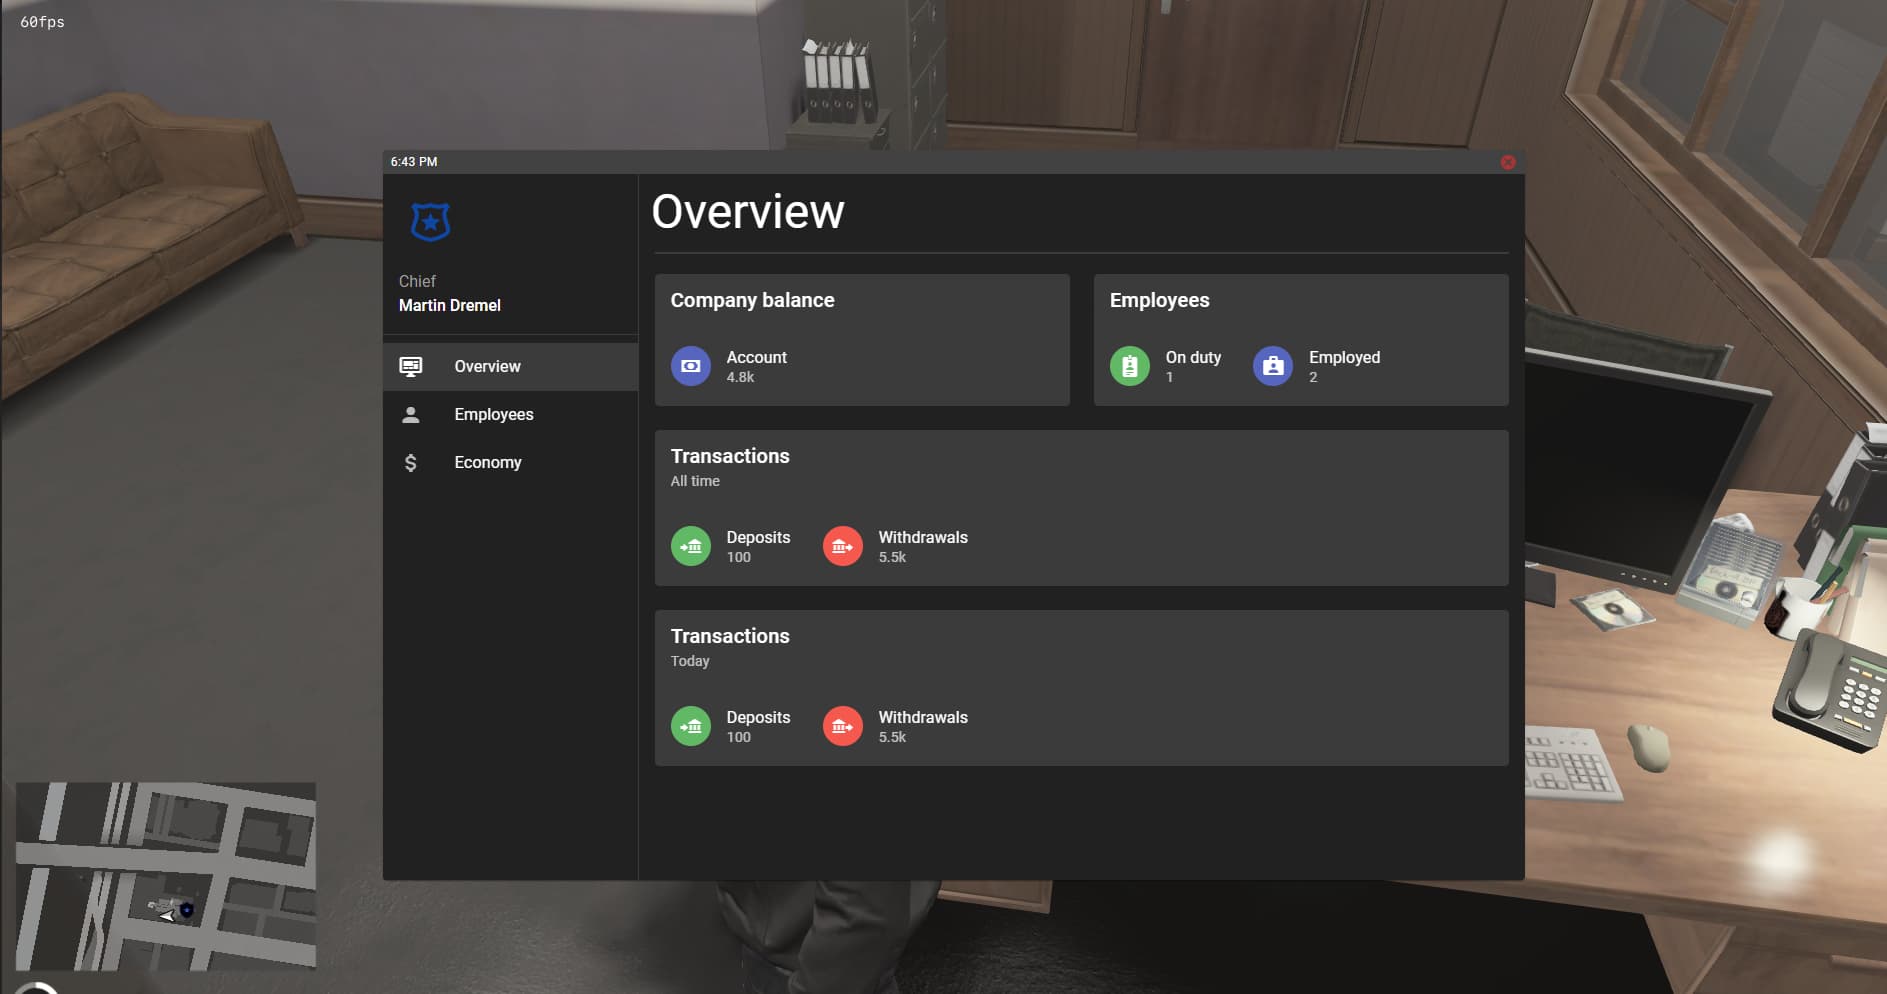Click the Martin Dremel chief name

[x=450, y=305]
